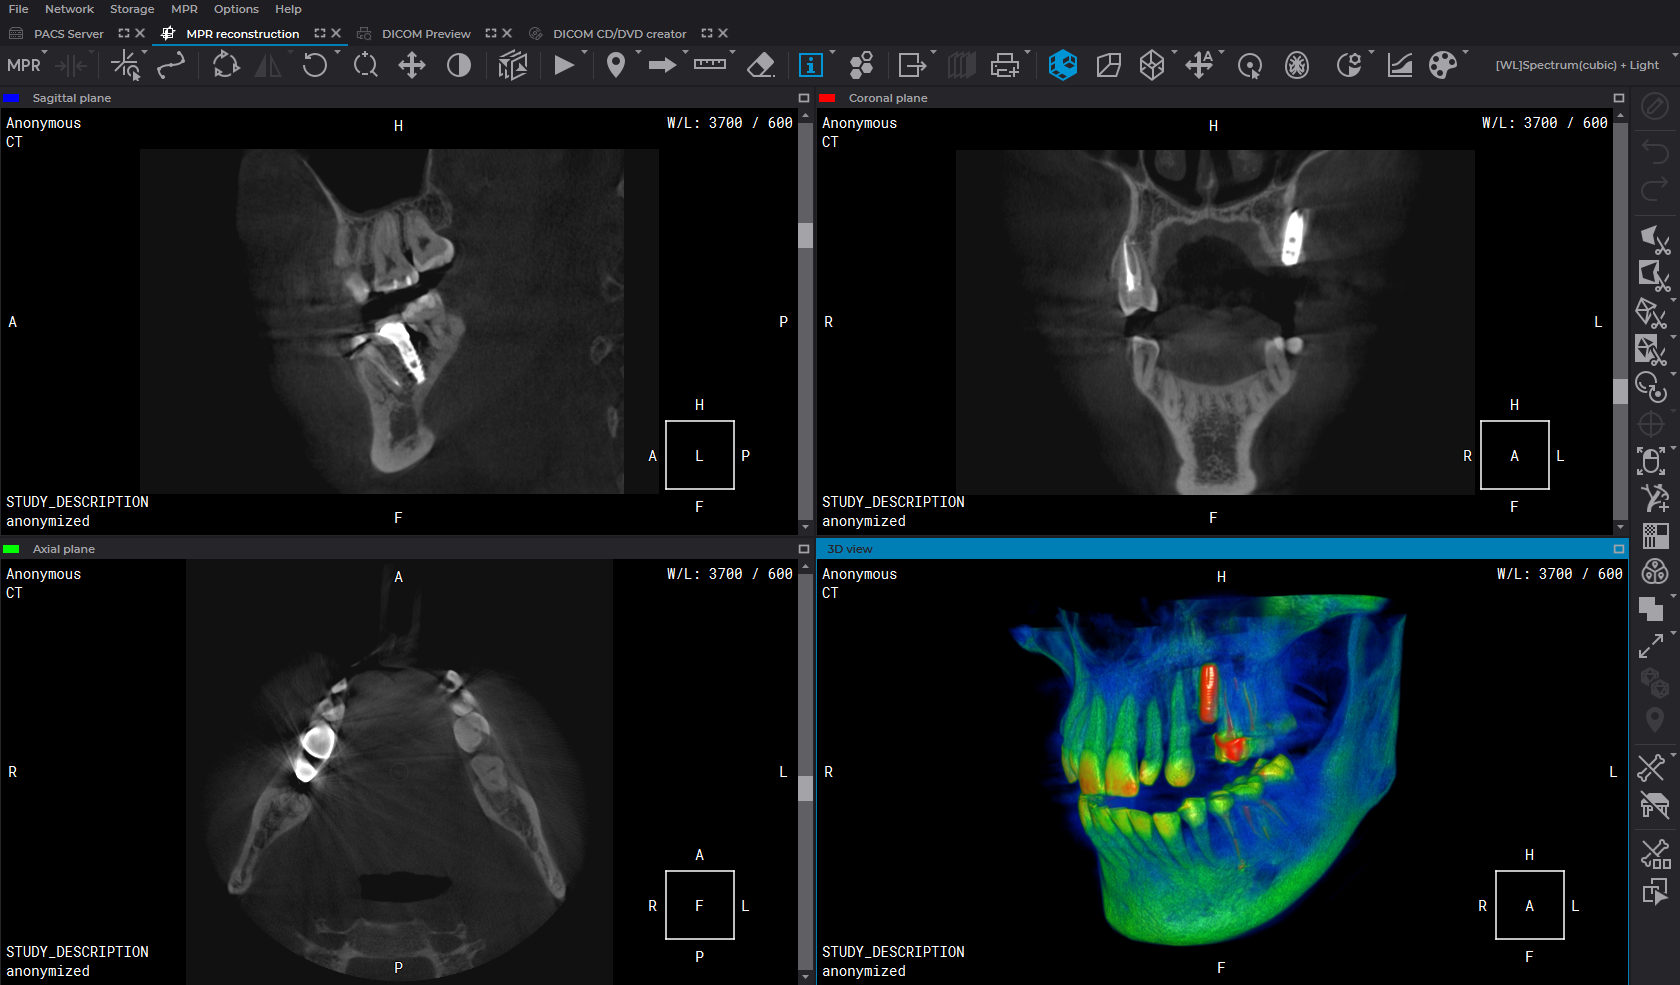This screenshot has width=1680, height=985.
Task: Click the play cine button
Action: pyautogui.click(x=564, y=66)
